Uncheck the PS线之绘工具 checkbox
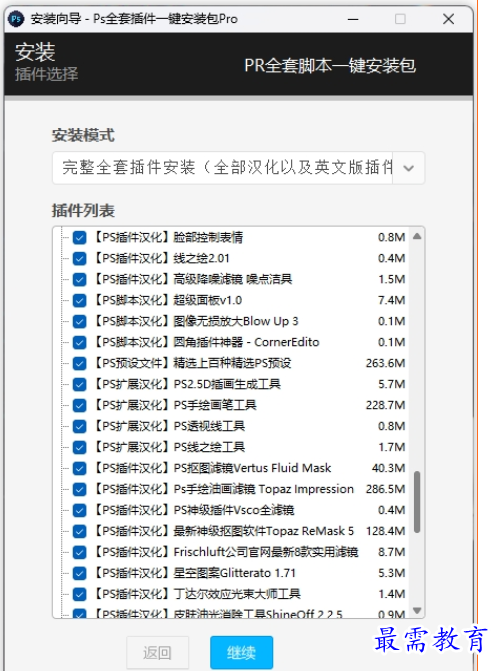The height and width of the screenshot is (671, 496). point(80,447)
